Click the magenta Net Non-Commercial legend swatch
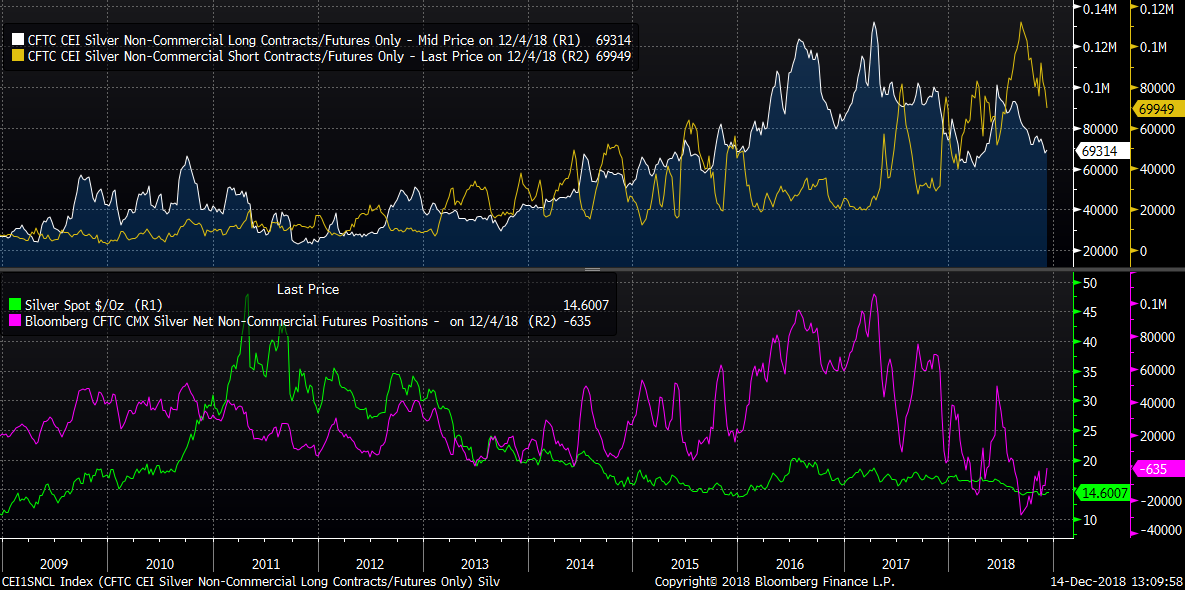 click(x=14, y=321)
